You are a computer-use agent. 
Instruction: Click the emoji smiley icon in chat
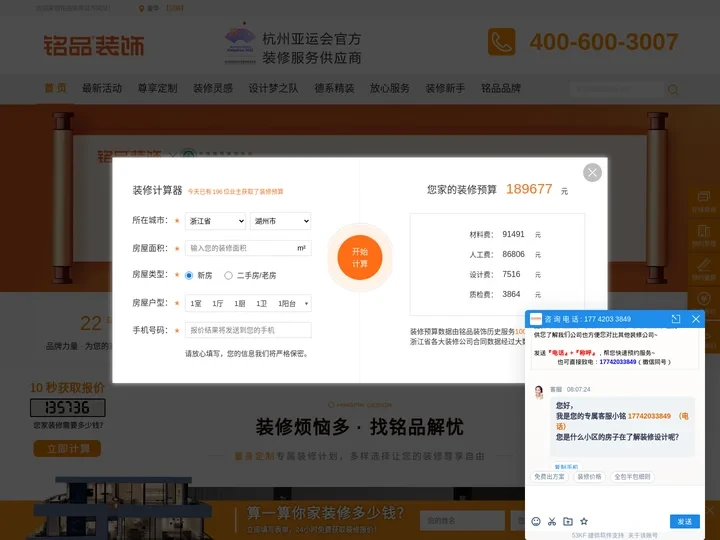coord(536,521)
